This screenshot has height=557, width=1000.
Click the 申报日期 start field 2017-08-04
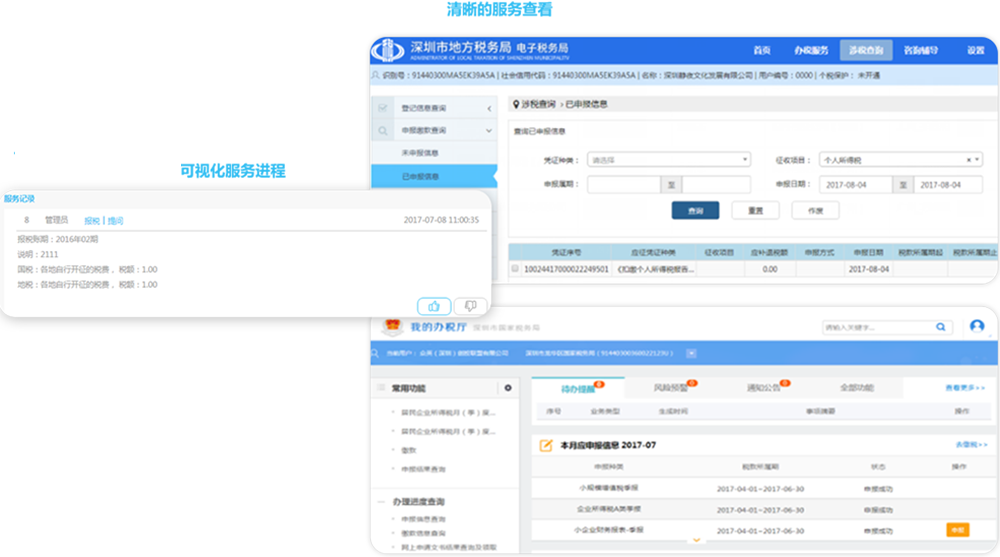pos(855,184)
